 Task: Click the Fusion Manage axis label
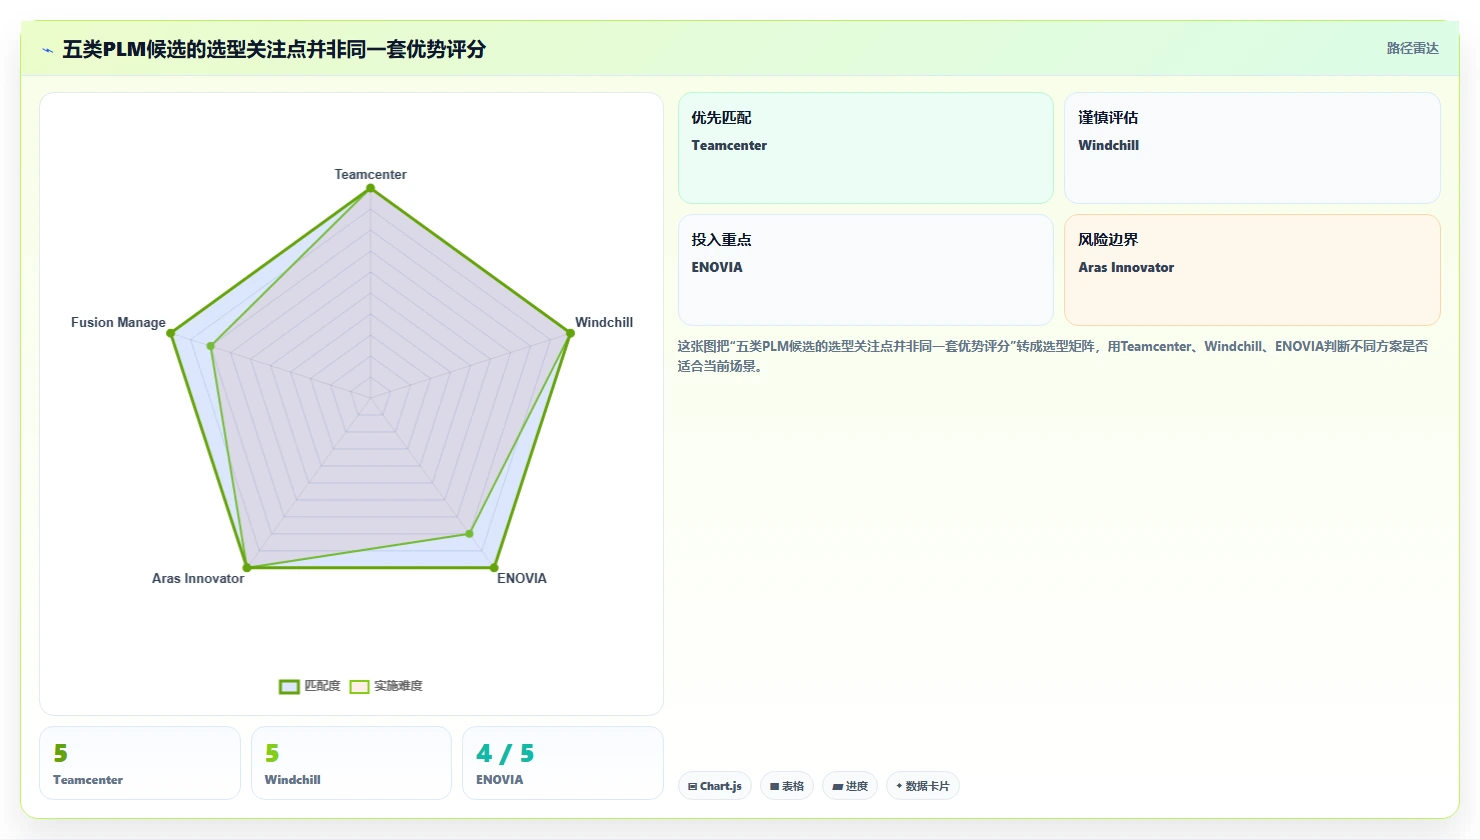(x=118, y=322)
